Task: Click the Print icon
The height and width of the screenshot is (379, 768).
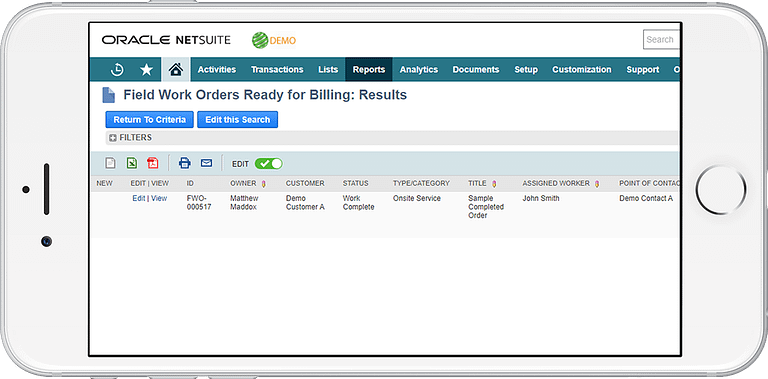Action: point(185,163)
